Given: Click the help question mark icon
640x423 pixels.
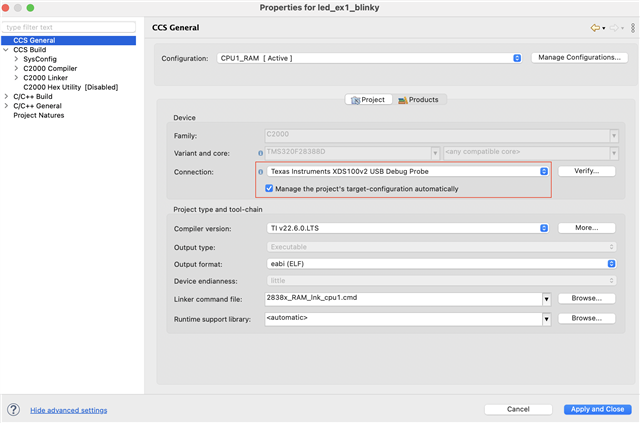Looking at the screenshot, I should click(x=14, y=409).
